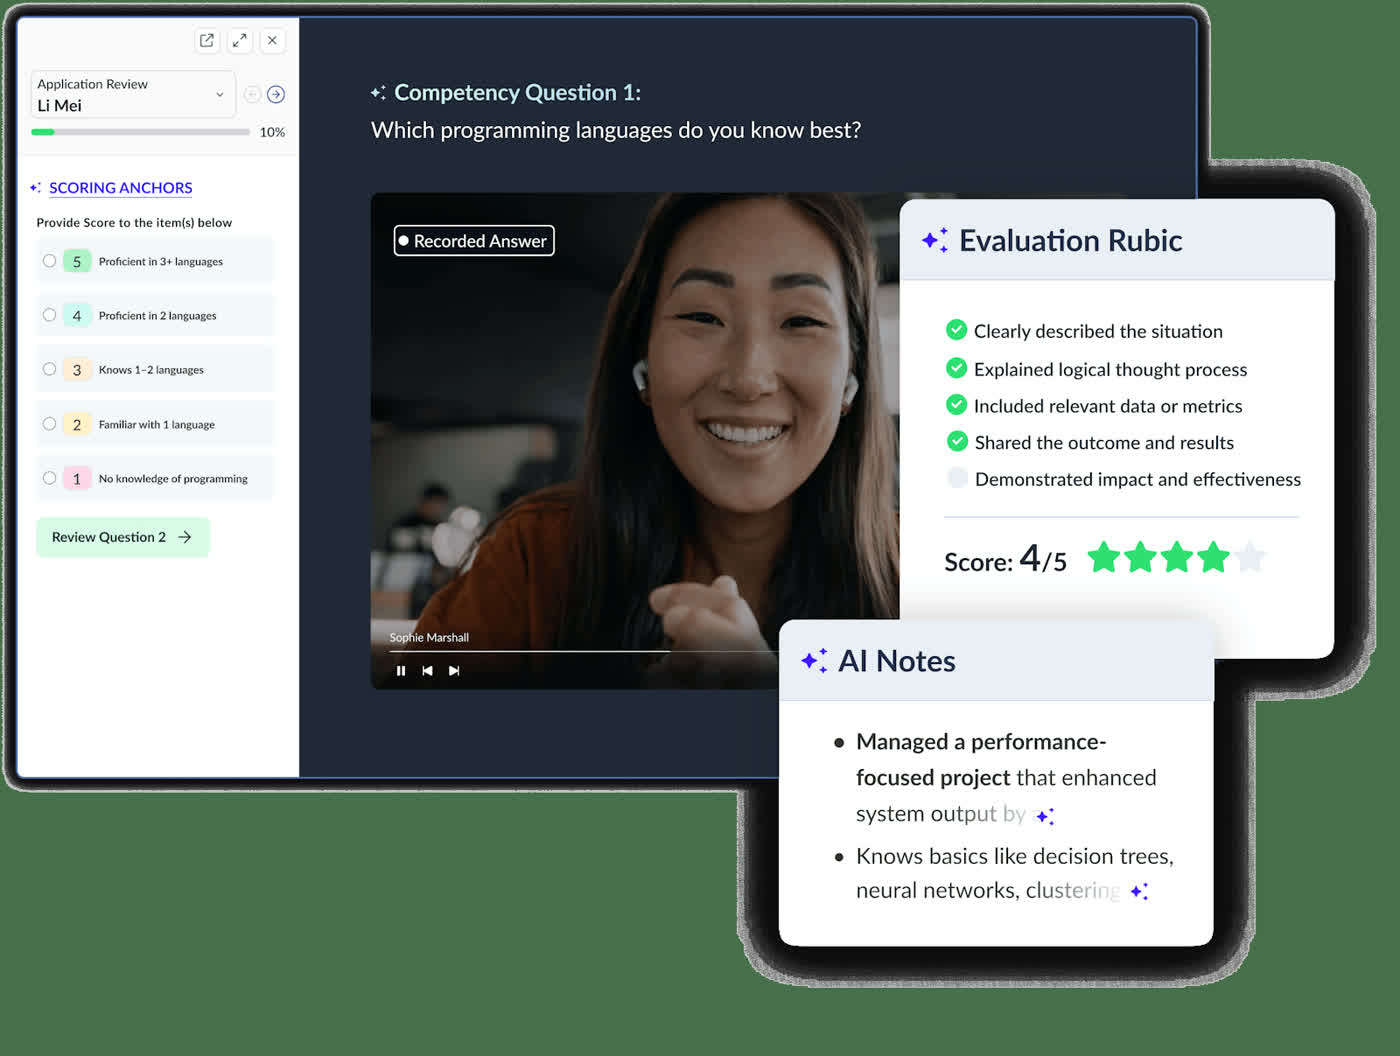
Task: Check 'Demonstrated impact and effectiveness' item
Action: [x=957, y=478]
